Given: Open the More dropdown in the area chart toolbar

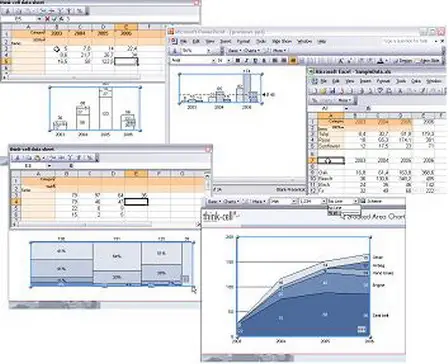Looking at the screenshot, I should [x=258, y=201].
